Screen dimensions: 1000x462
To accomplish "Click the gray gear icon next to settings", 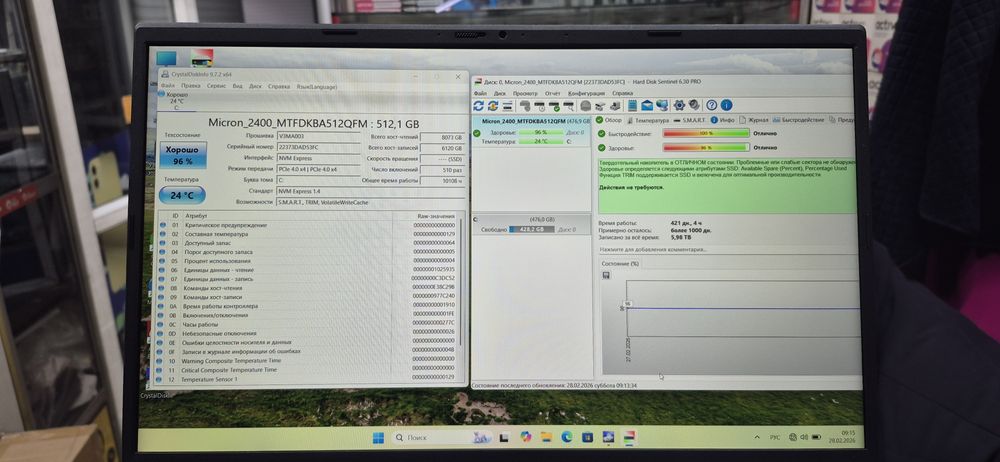I will (x=694, y=105).
